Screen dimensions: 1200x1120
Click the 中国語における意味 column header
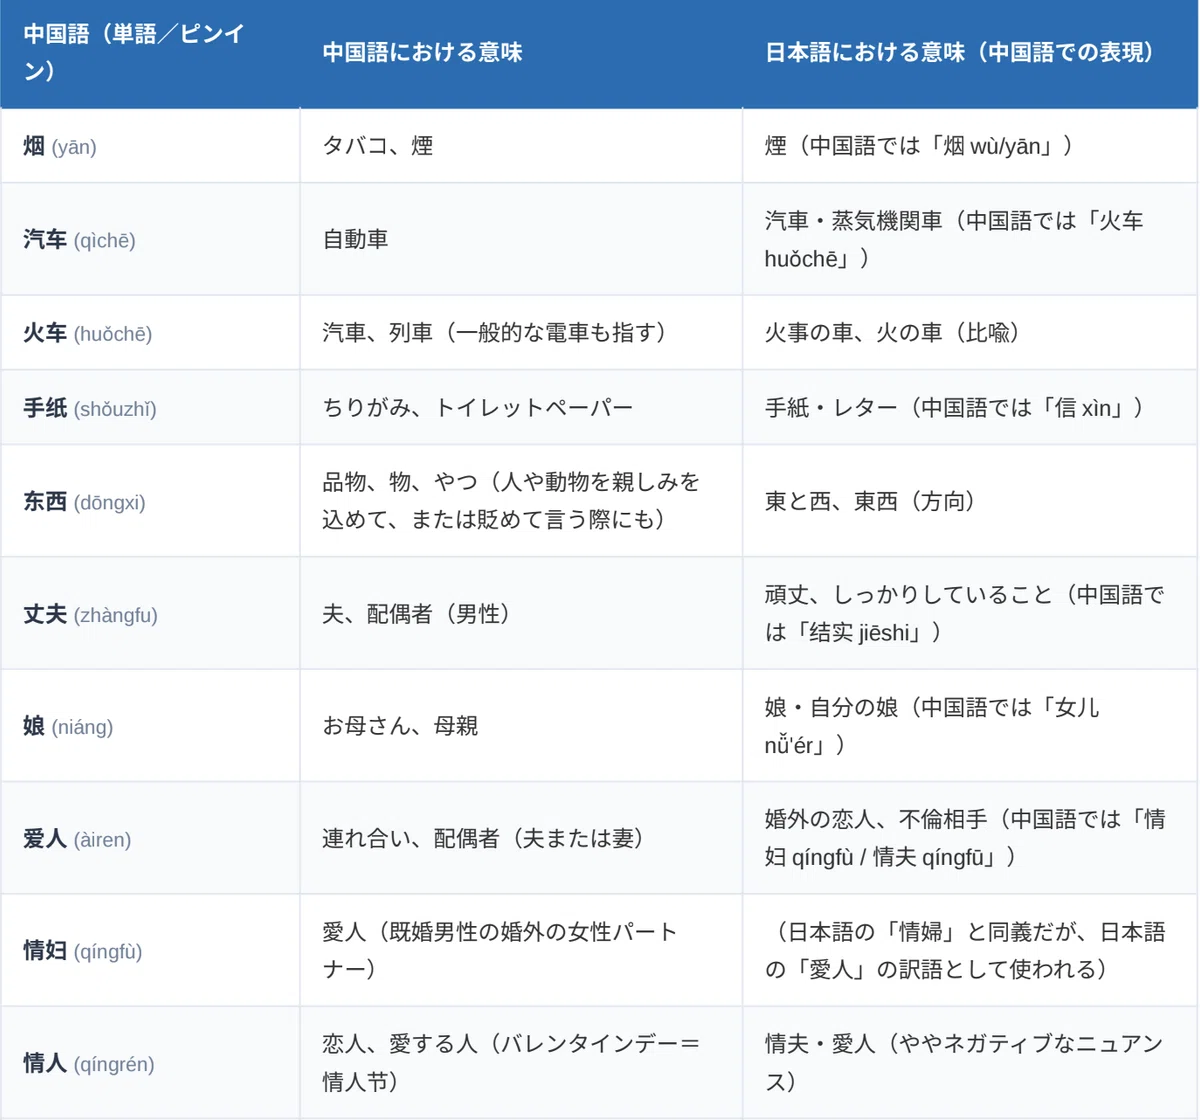tap(521, 53)
